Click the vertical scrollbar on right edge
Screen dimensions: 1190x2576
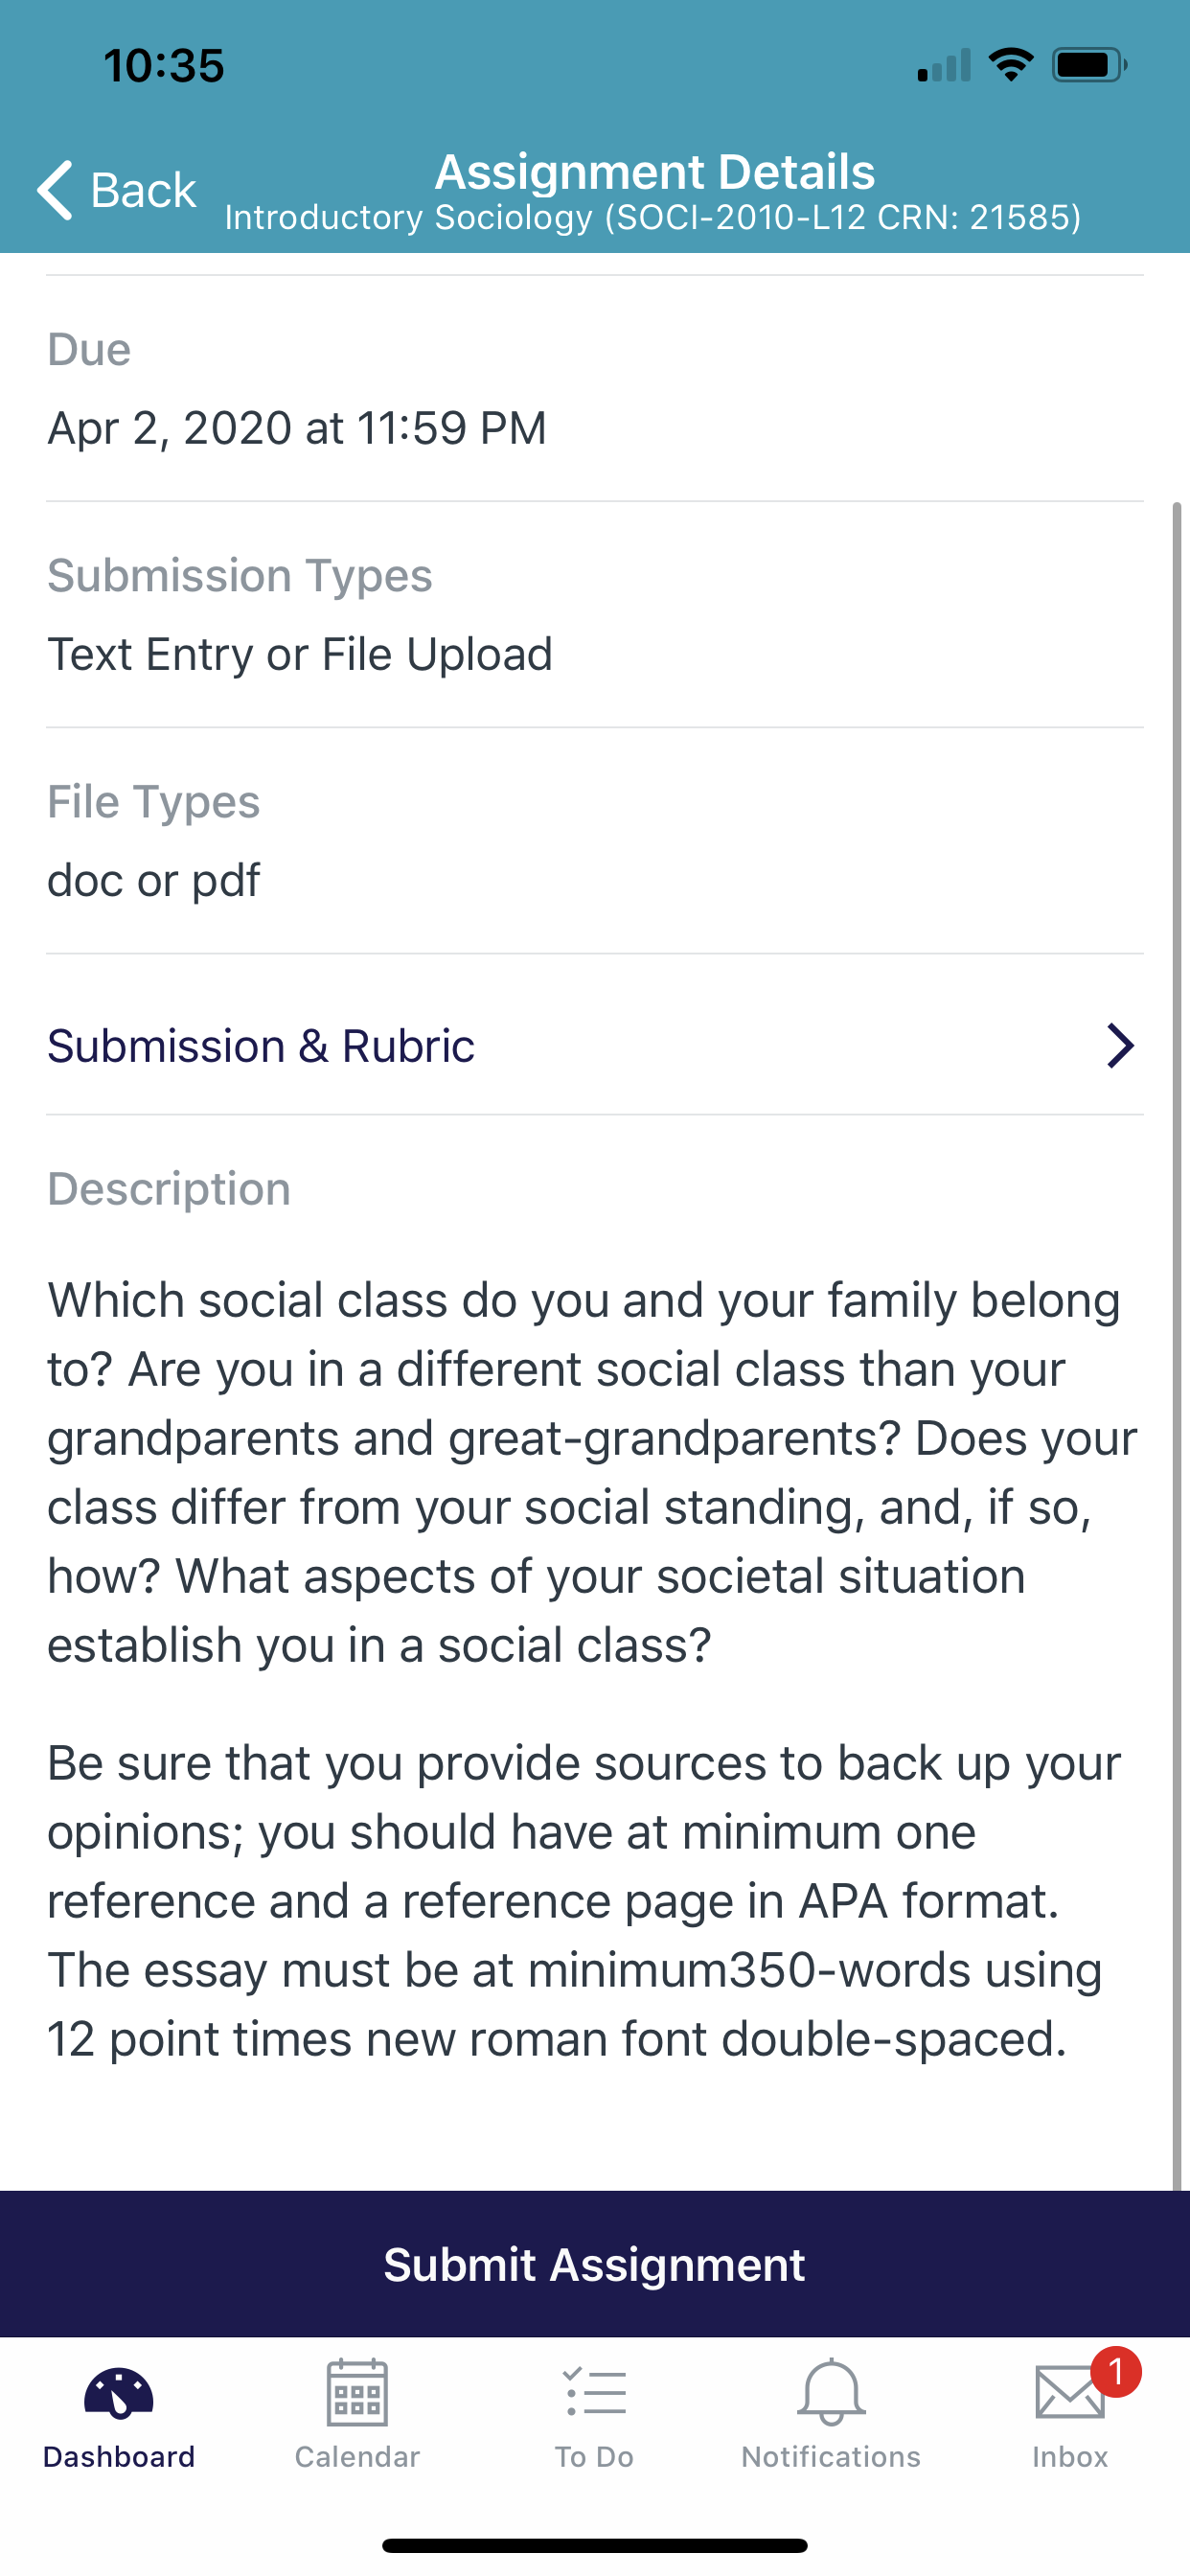1177,1345
